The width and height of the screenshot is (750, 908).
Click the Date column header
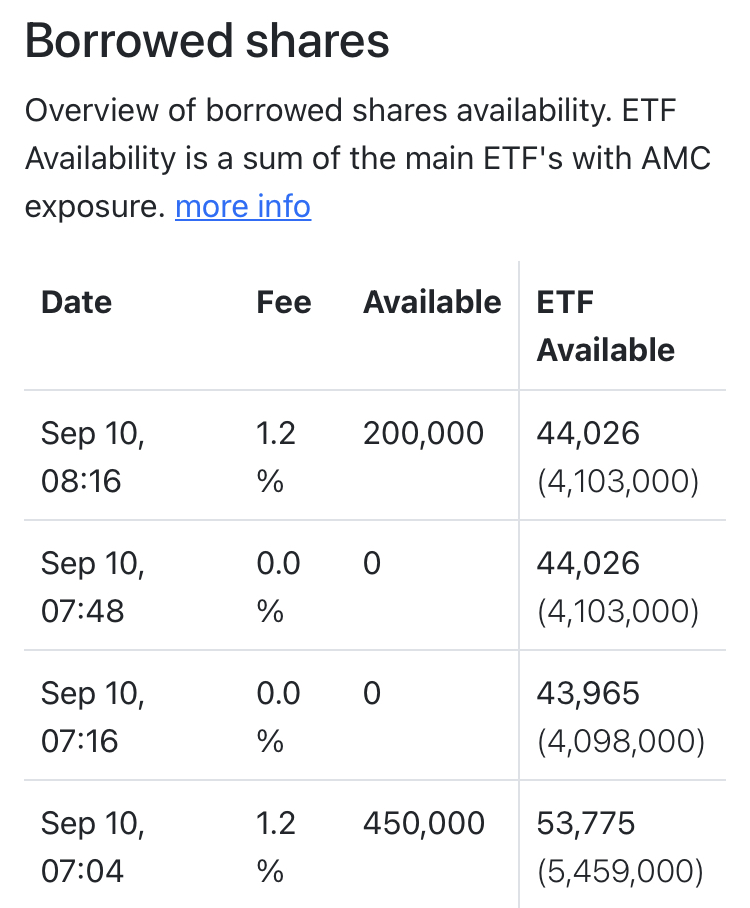(x=77, y=302)
